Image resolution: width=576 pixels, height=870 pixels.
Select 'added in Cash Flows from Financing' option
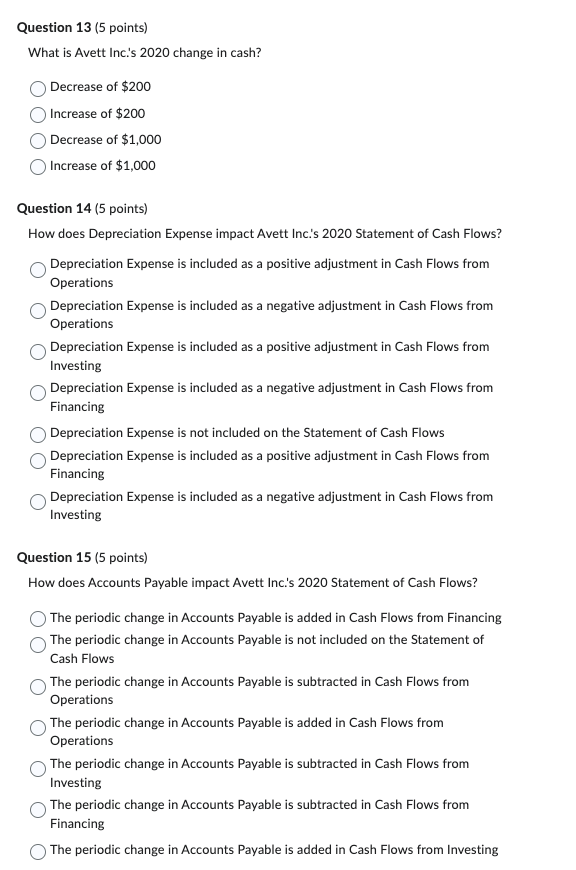(x=37, y=617)
